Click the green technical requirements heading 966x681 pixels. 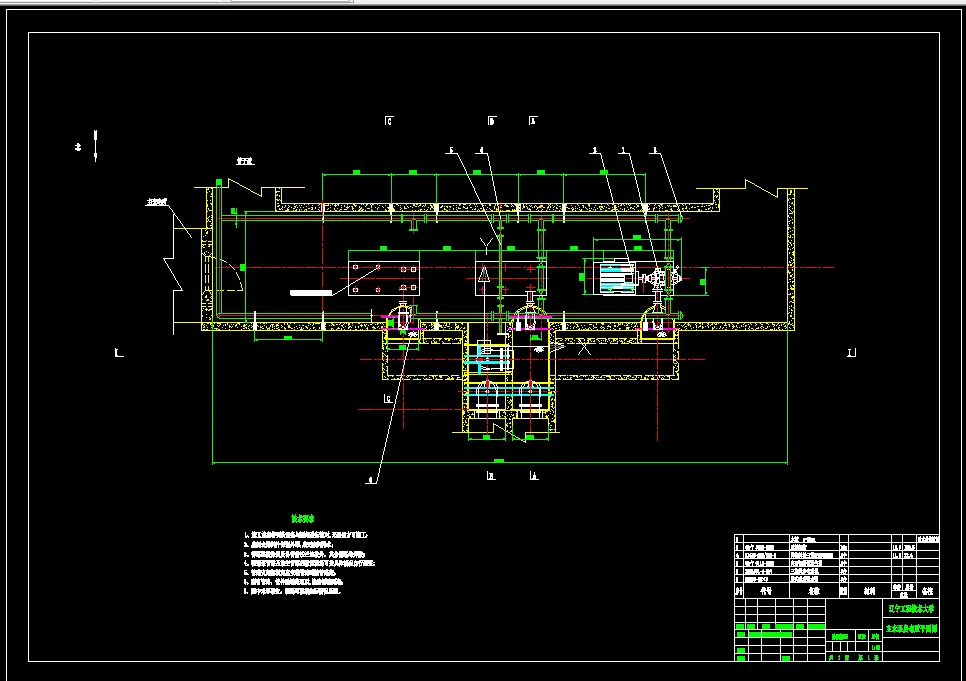click(x=303, y=519)
